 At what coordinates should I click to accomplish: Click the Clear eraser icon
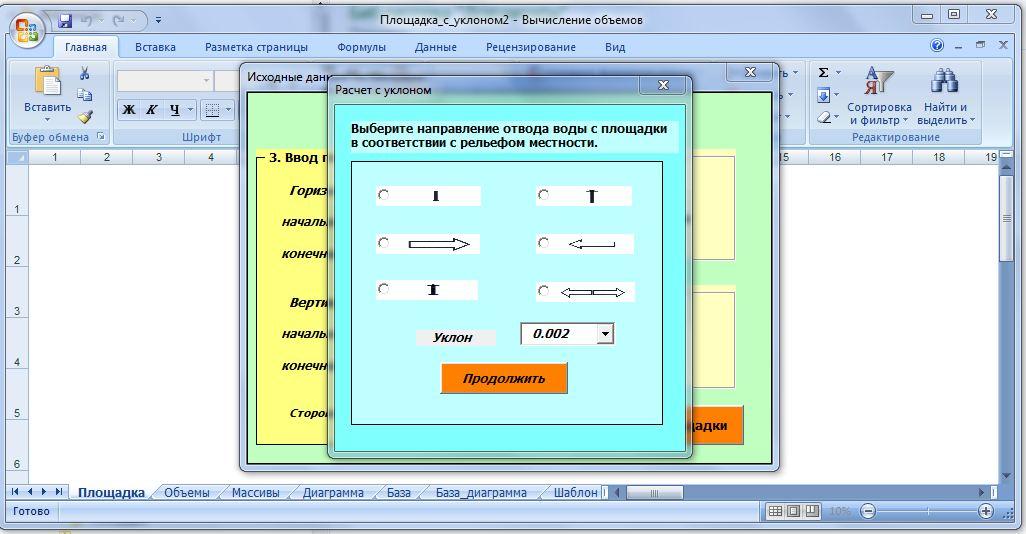tap(824, 118)
